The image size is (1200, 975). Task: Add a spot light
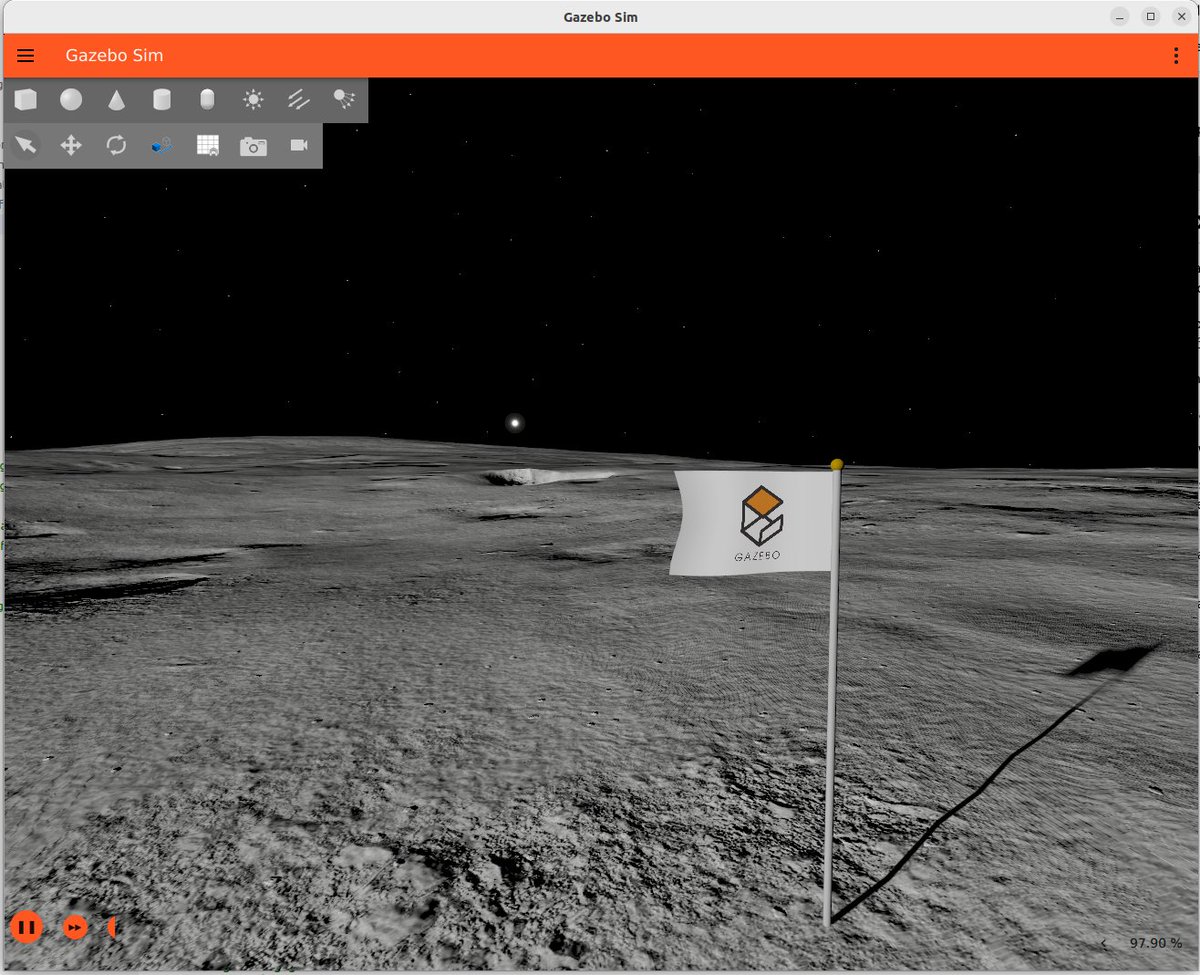[344, 99]
